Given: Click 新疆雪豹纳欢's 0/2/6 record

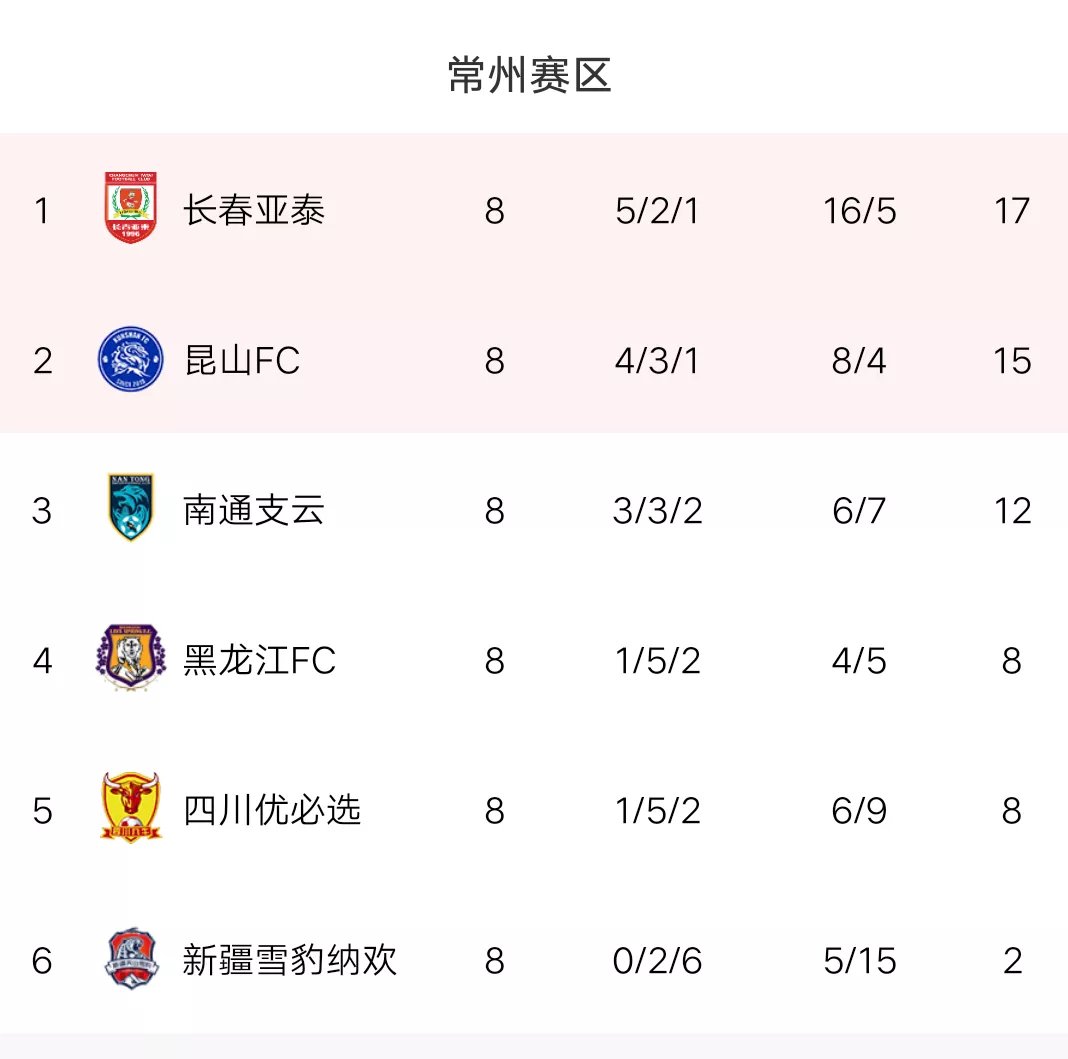Looking at the screenshot, I should coord(658,961).
